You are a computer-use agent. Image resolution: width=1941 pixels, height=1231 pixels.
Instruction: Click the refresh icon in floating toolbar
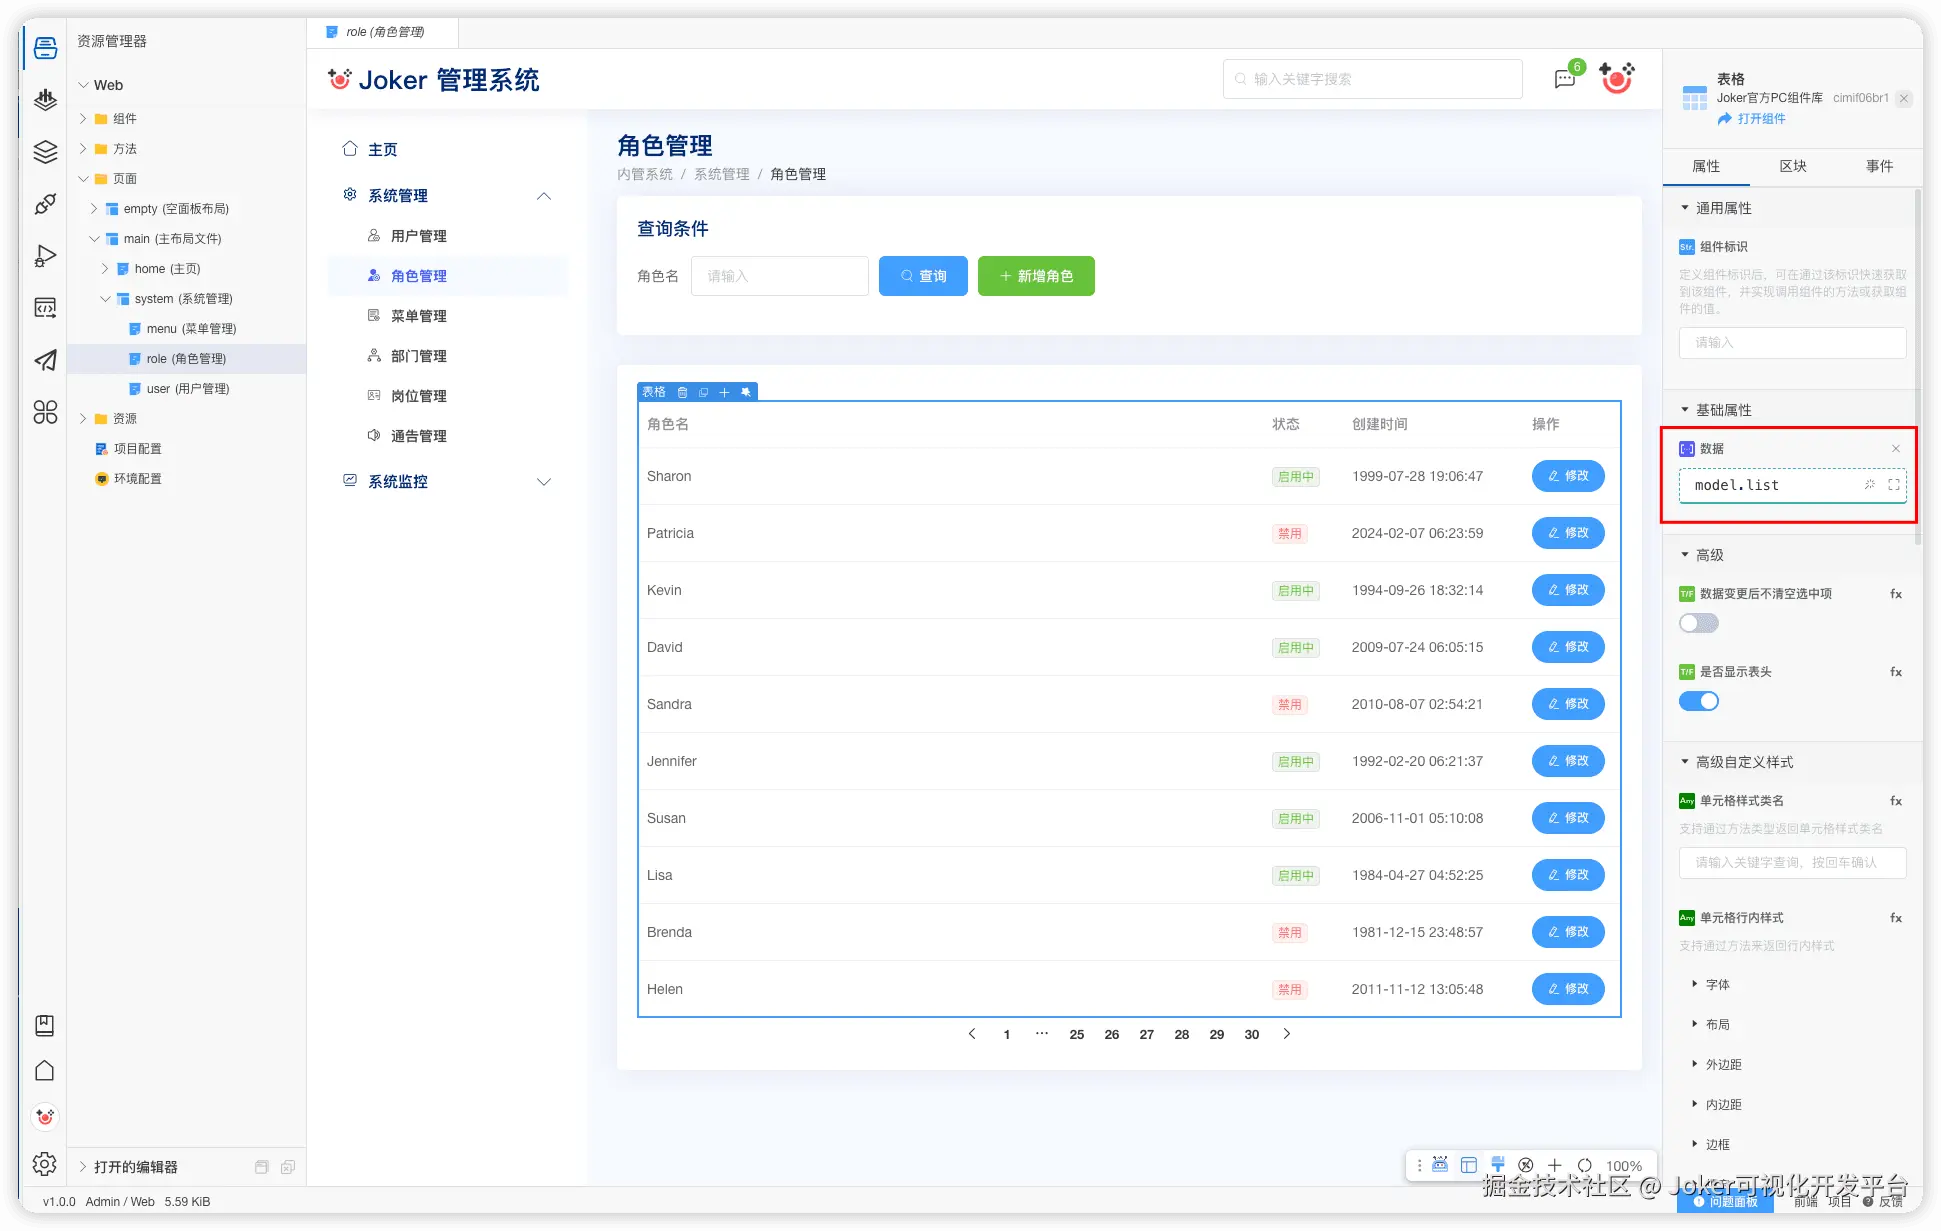coord(1585,1165)
